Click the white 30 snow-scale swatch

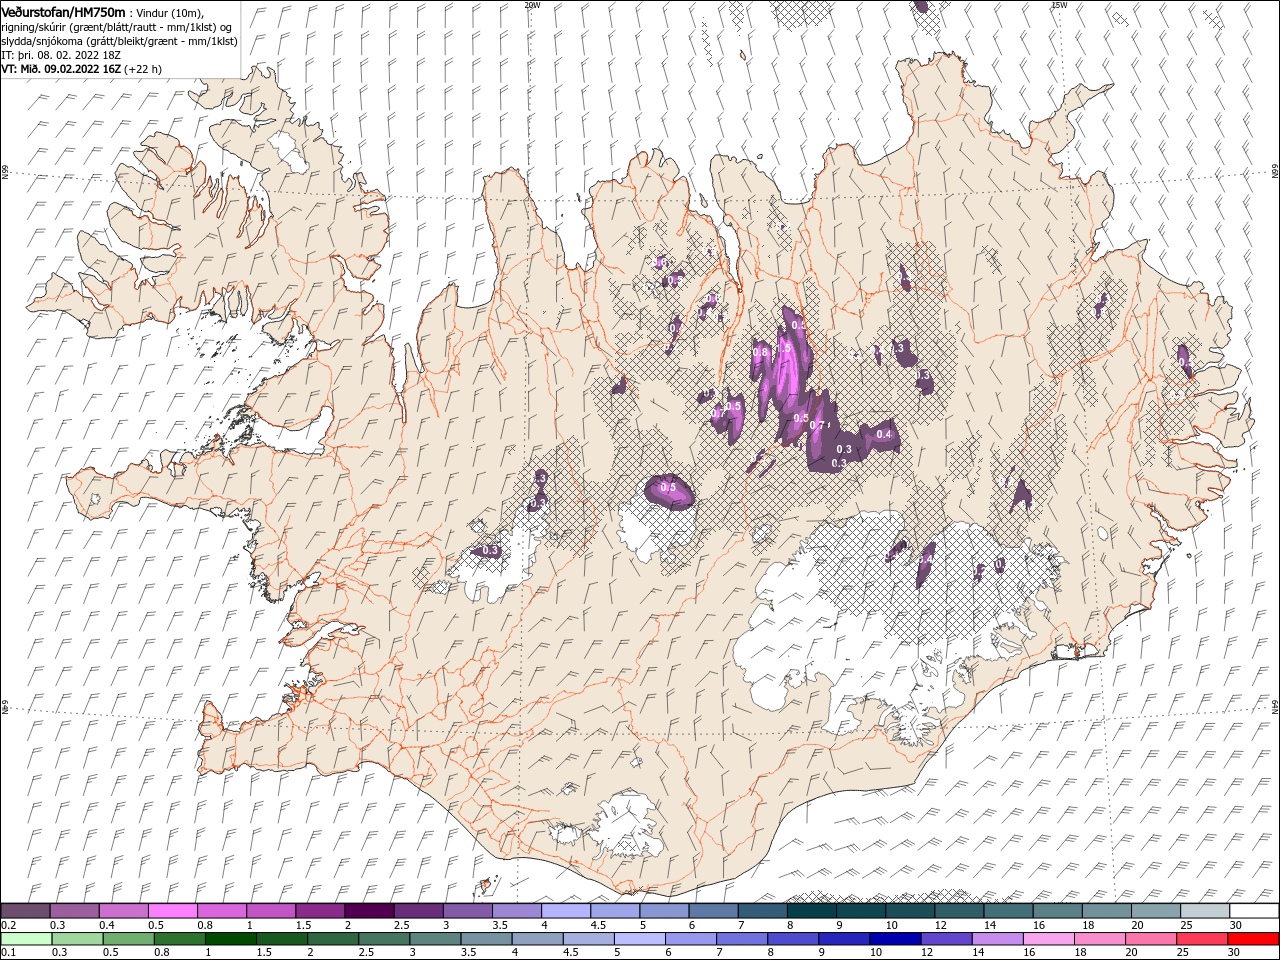(x=1253, y=911)
